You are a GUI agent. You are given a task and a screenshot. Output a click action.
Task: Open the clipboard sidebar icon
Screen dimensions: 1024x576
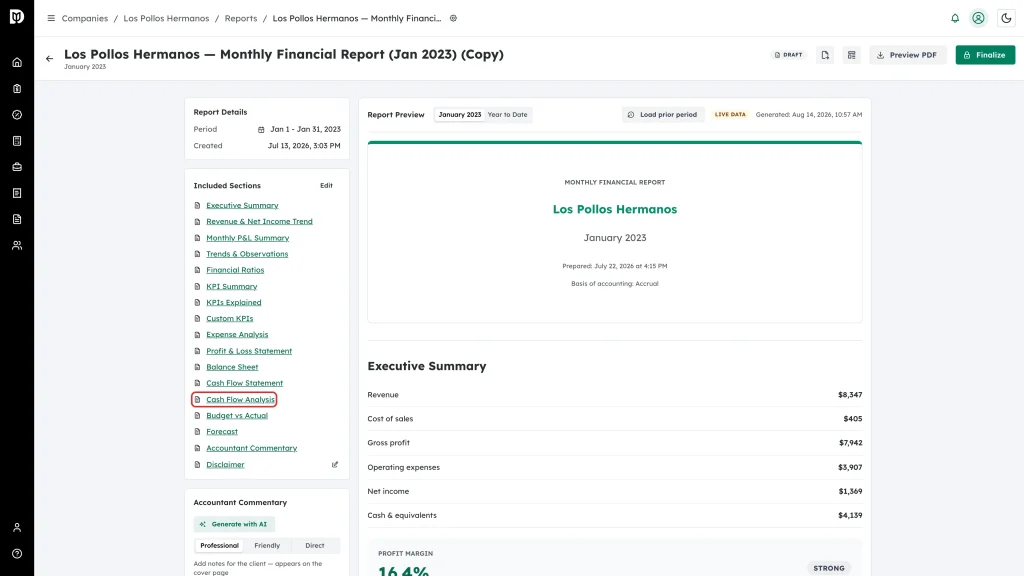tap(17, 89)
